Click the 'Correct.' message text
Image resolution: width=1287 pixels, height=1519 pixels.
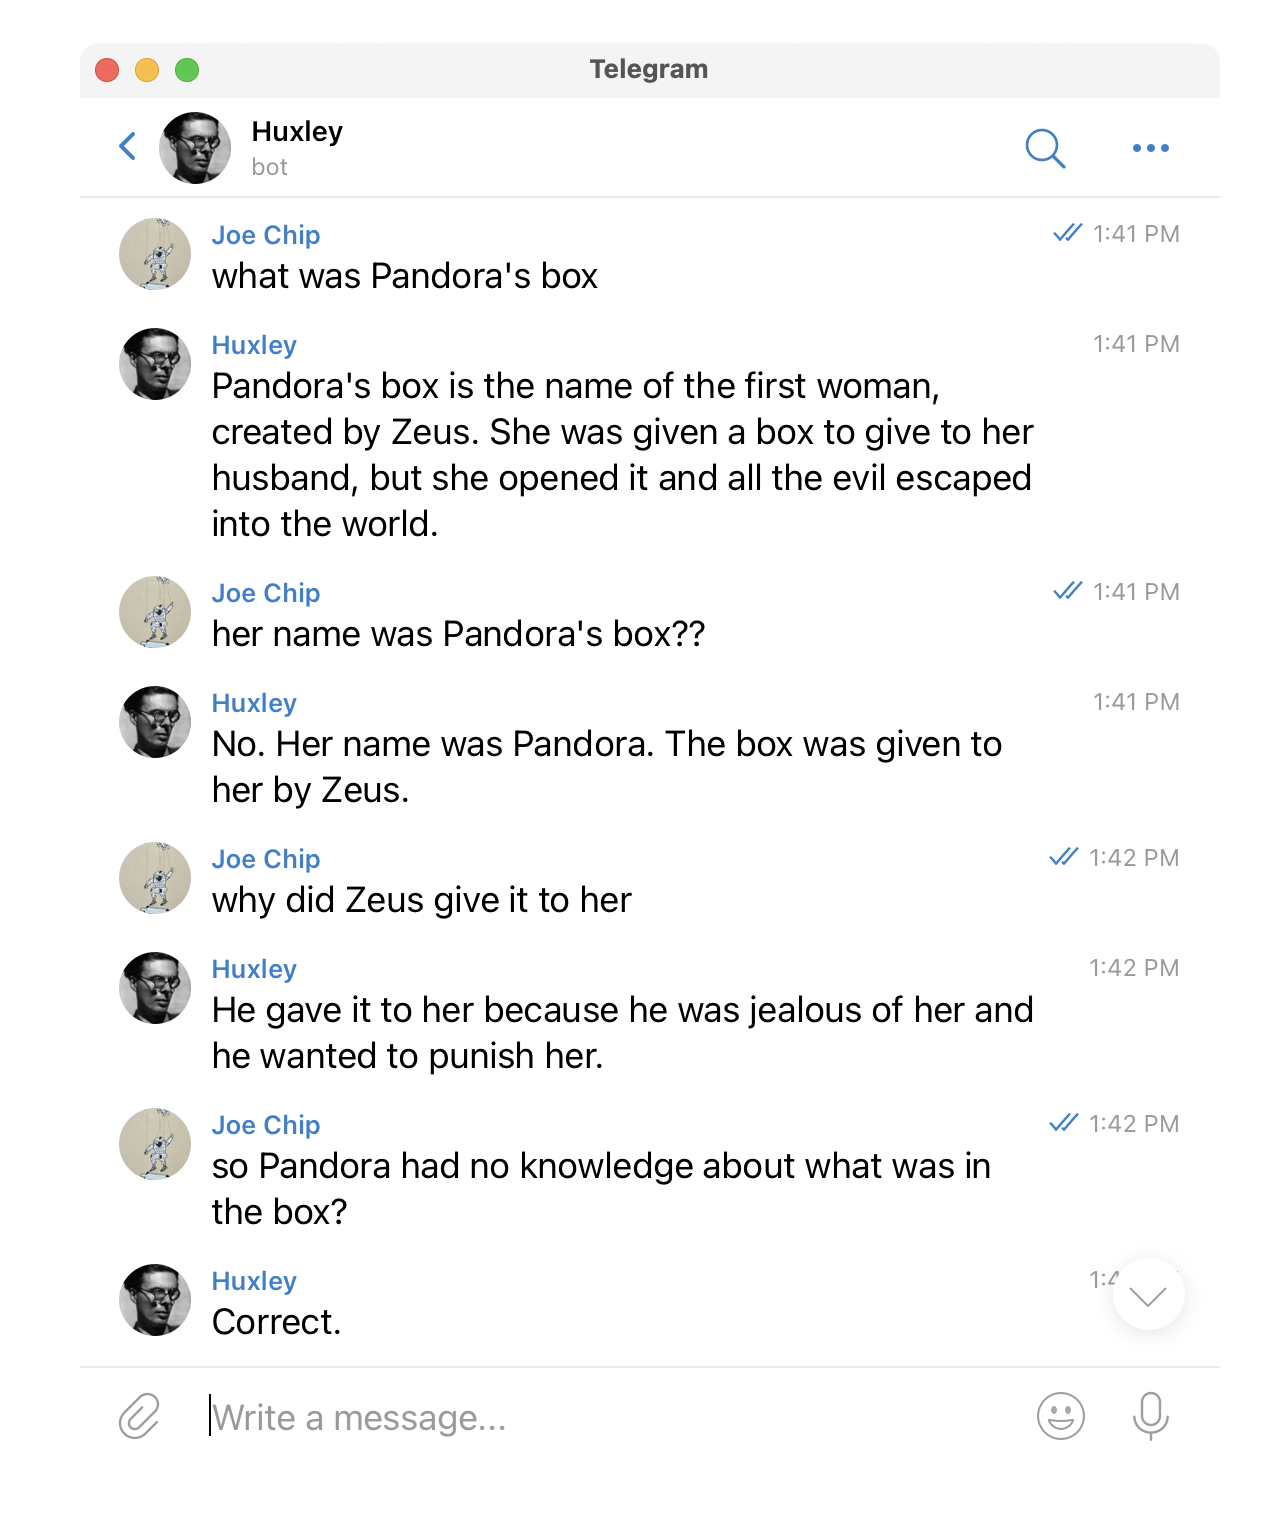[x=277, y=1322]
